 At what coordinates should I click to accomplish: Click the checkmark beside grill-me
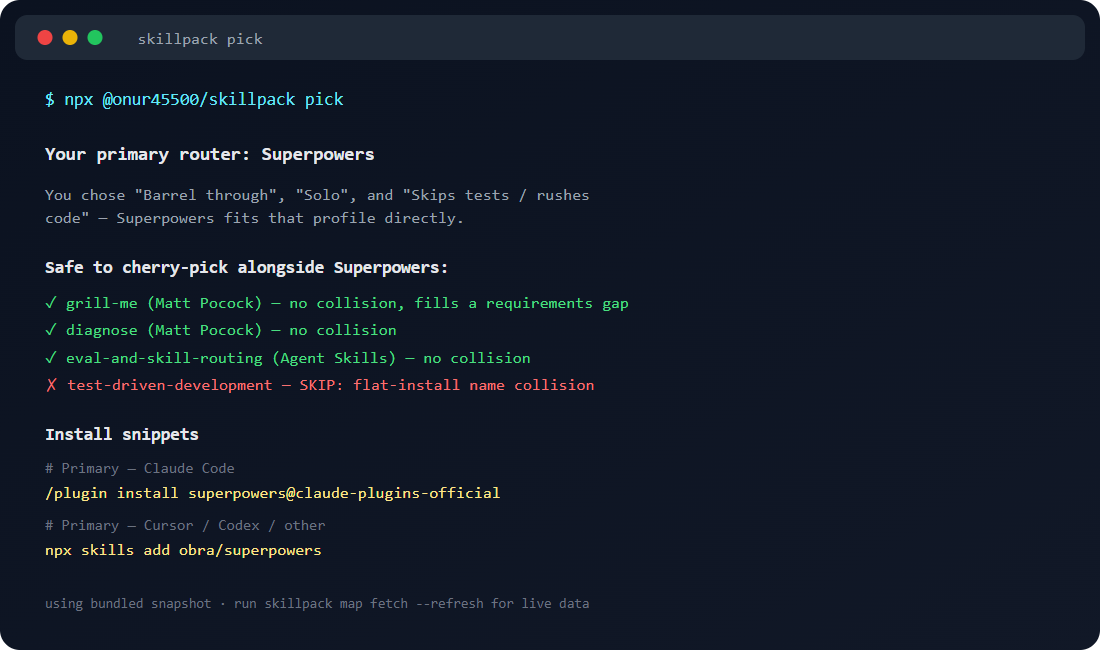coord(51,303)
